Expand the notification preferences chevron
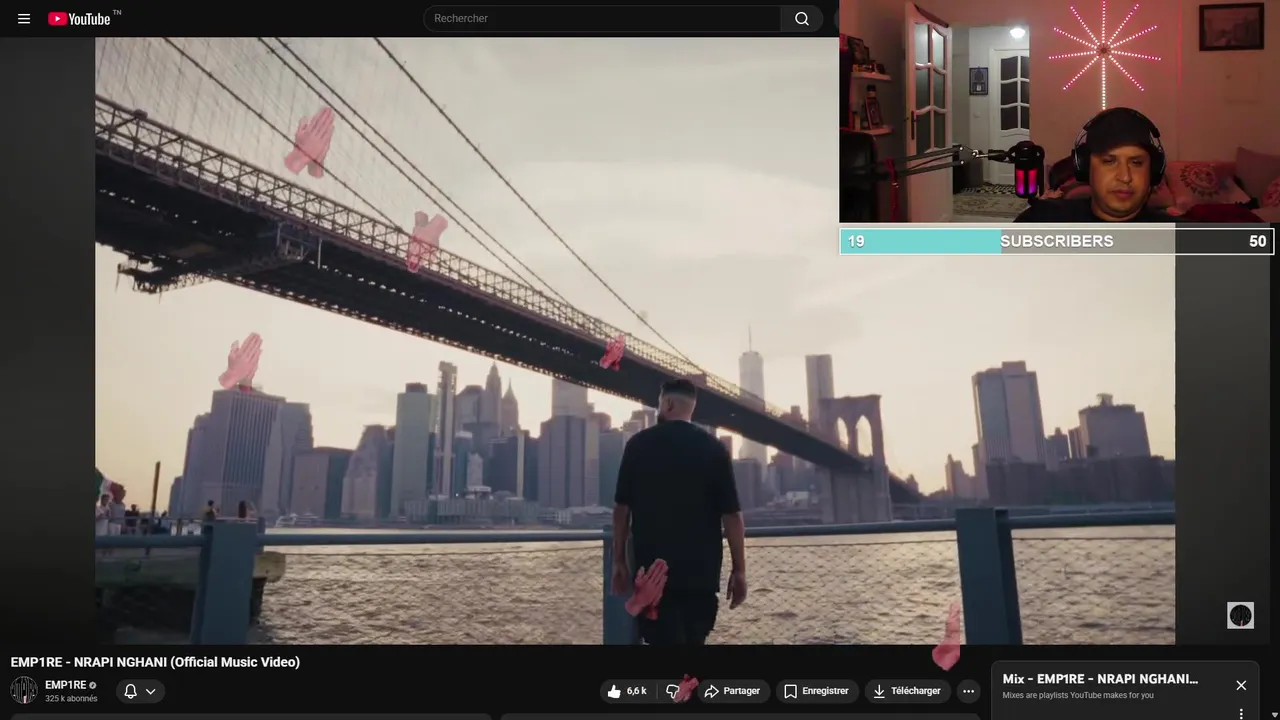Viewport: 1280px width, 720px height. click(x=151, y=691)
